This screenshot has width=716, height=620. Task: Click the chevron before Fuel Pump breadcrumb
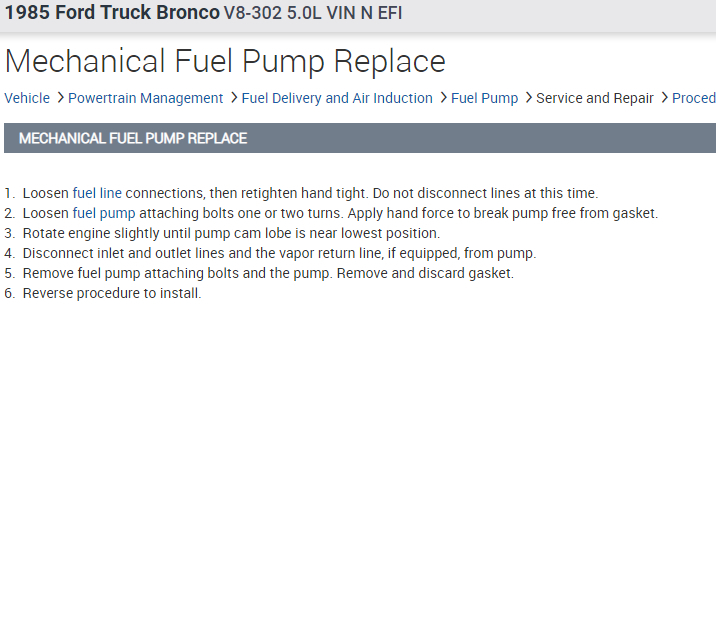pos(443,98)
